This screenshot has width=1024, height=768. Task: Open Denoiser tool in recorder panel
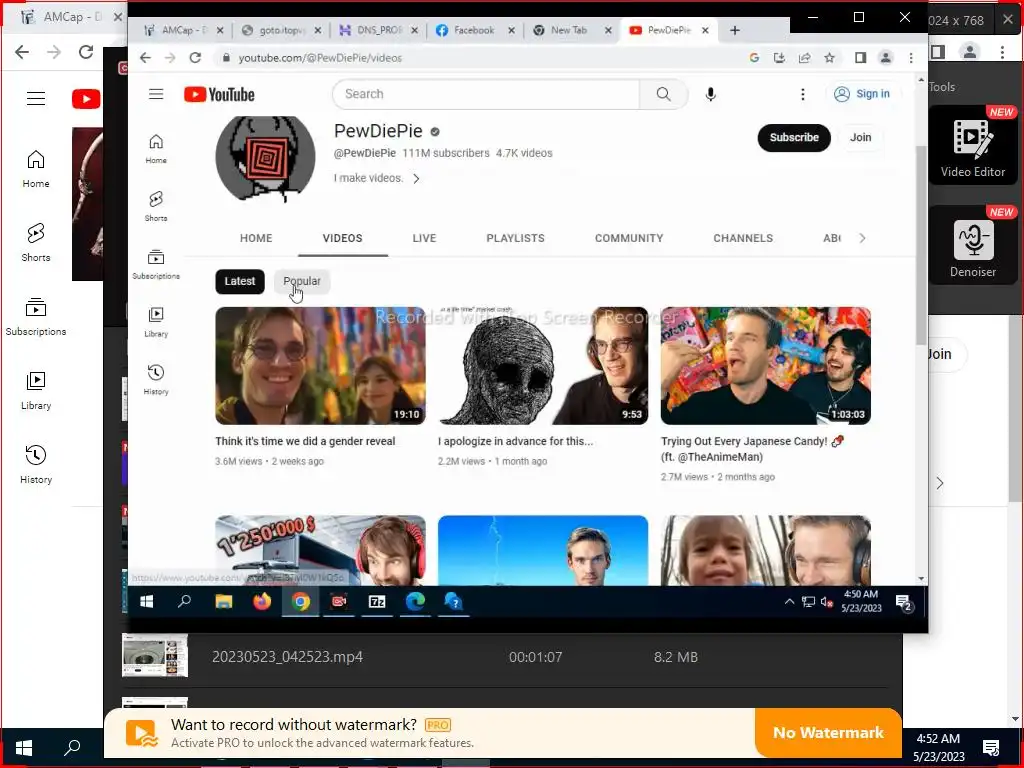[972, 247]
